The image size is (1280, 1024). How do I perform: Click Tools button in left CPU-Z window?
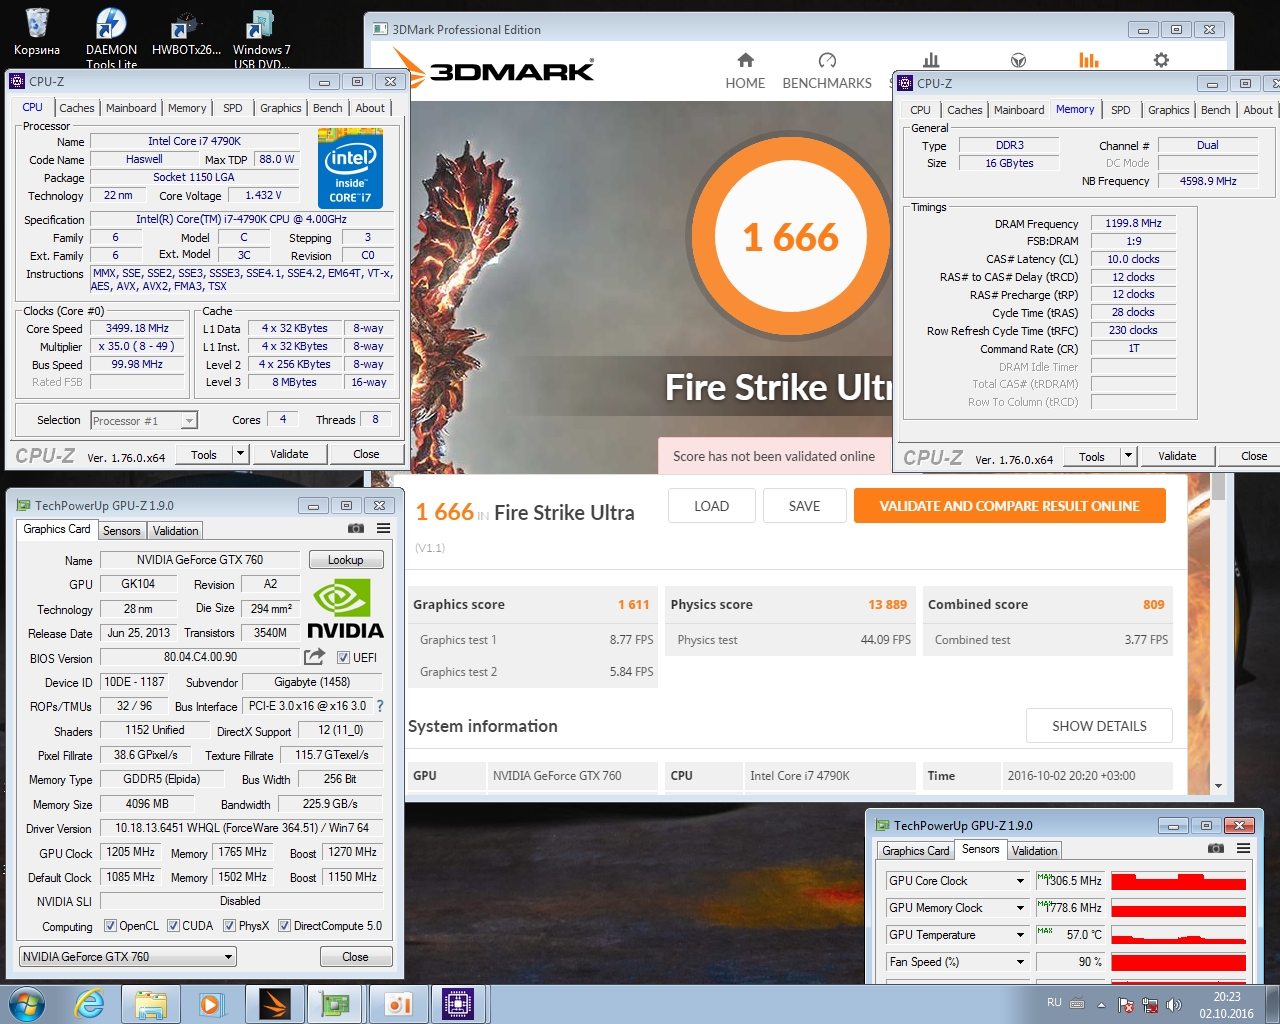(x=204, y=454)
